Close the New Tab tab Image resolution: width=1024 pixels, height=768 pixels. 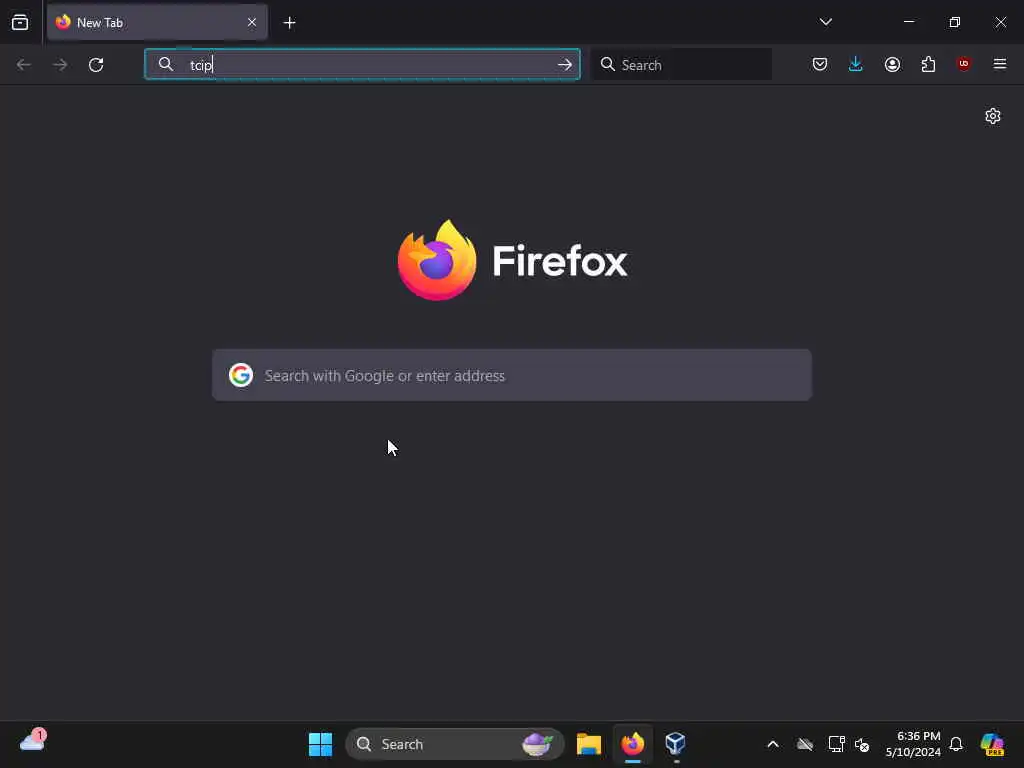click(252, 22)
